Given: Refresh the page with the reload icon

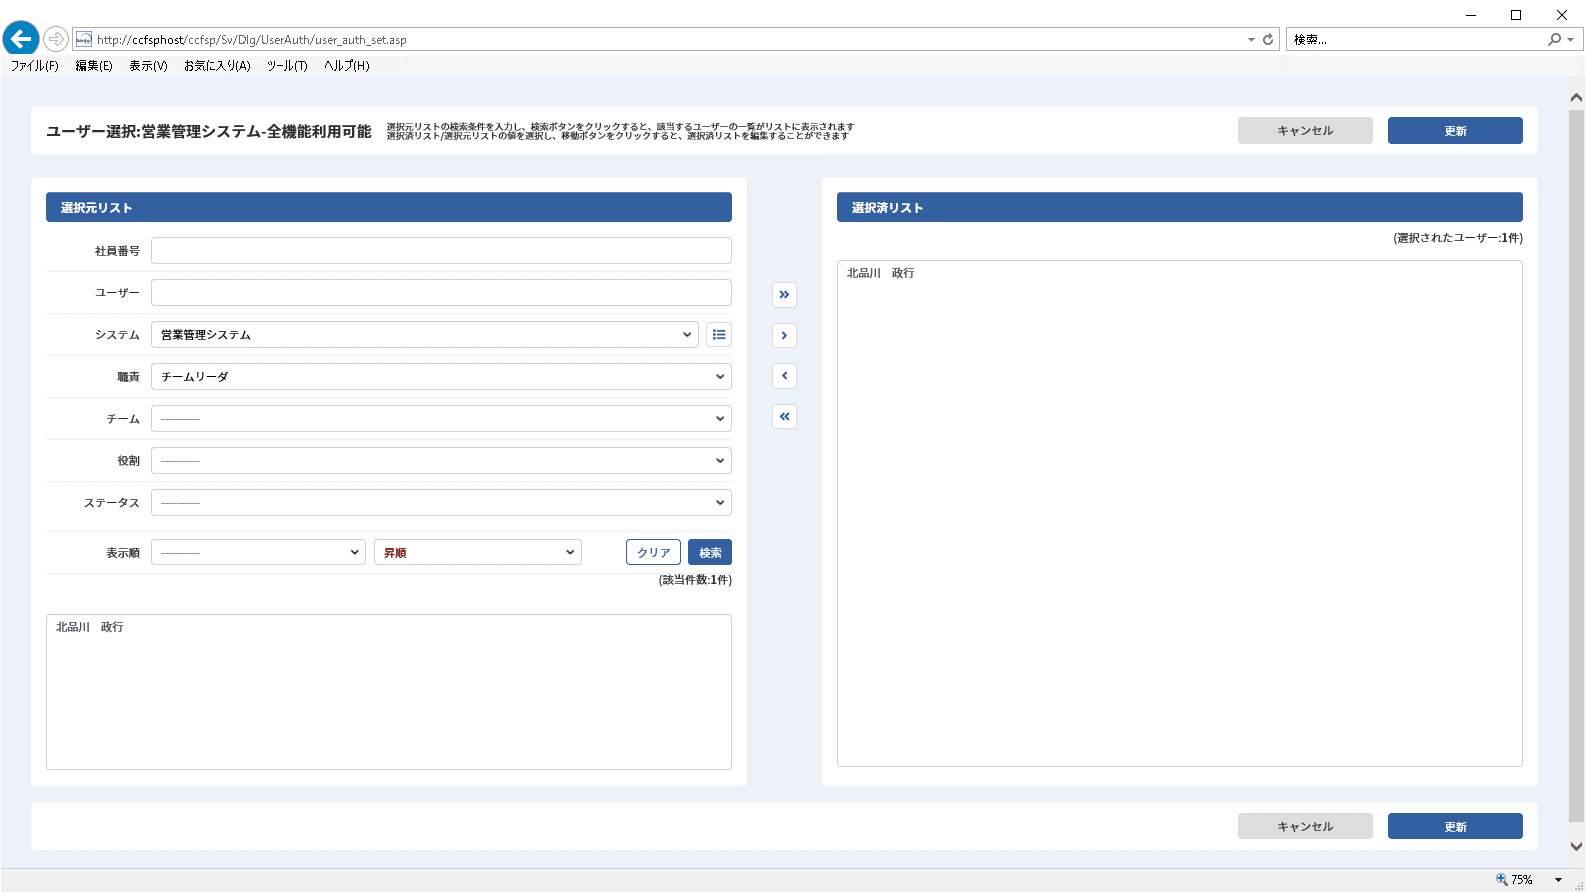Looking at the screenshot, I should 1268,40.
